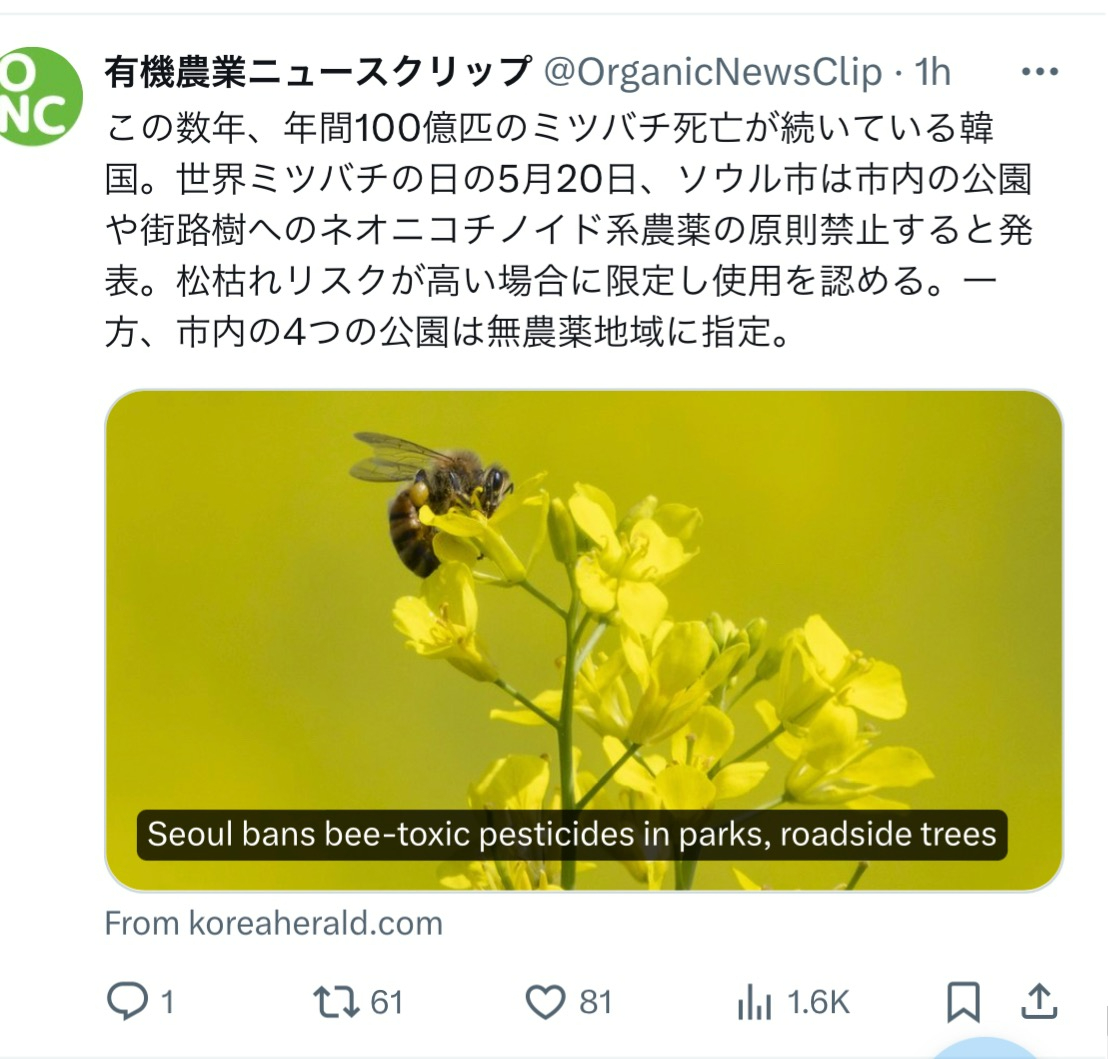The image size is (1108, 1059).
Task: Open the share menu via the upload icon
Action: (1040, 1000)
